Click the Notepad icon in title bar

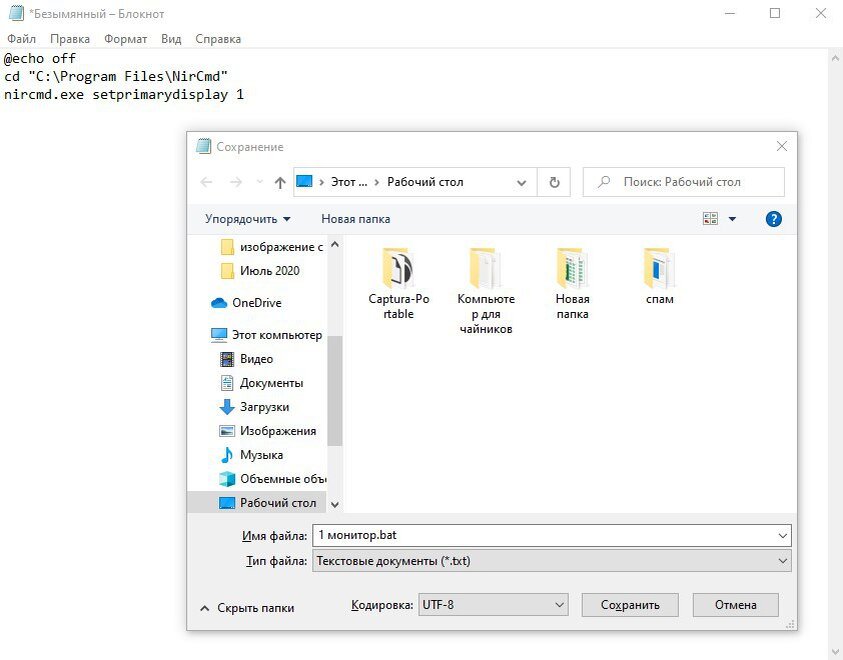pyautogui.click(x=16, y=13)
